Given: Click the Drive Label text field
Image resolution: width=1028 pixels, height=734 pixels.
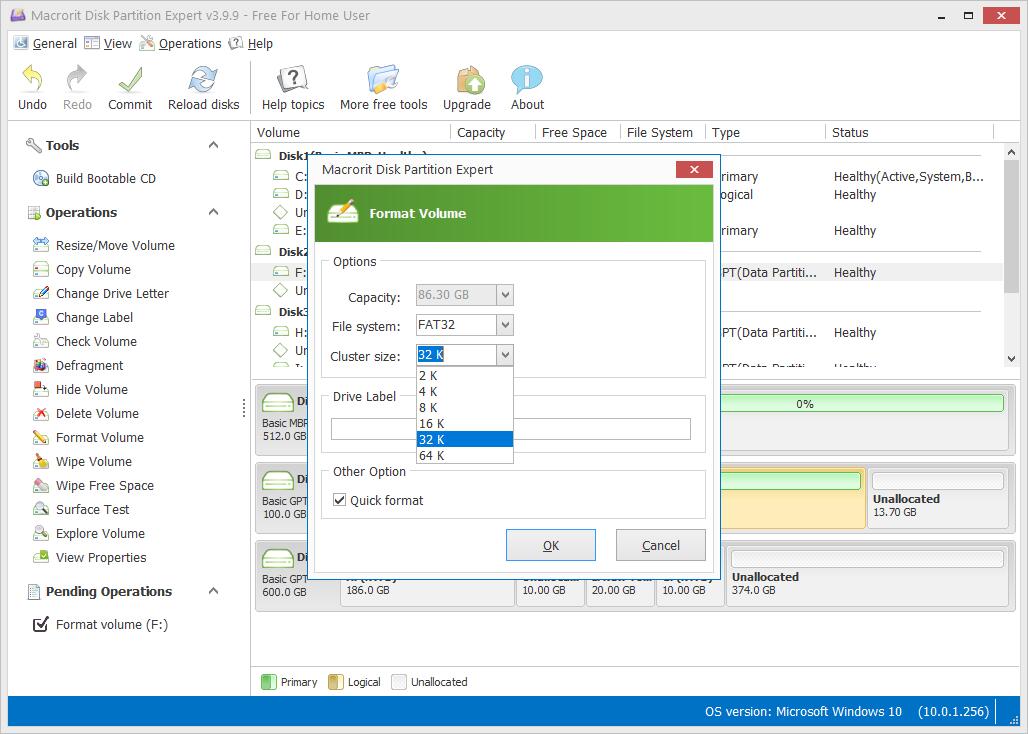Looking at the screenshot, I should pyautogui.click(x=511, y=429).
